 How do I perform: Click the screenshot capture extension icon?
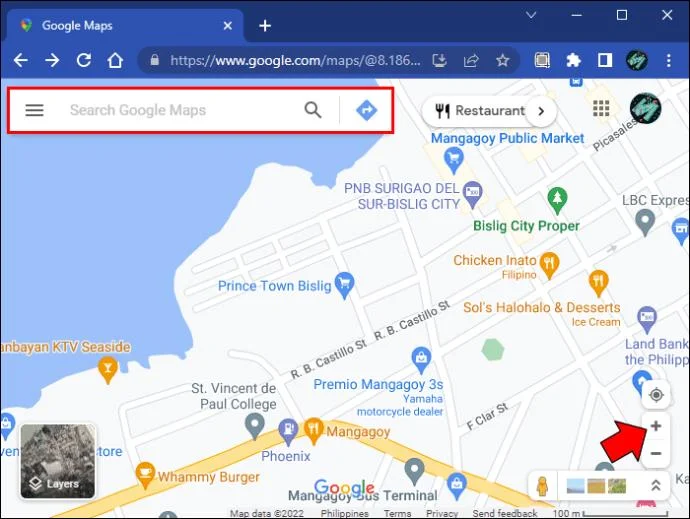[x=542, y=60]
